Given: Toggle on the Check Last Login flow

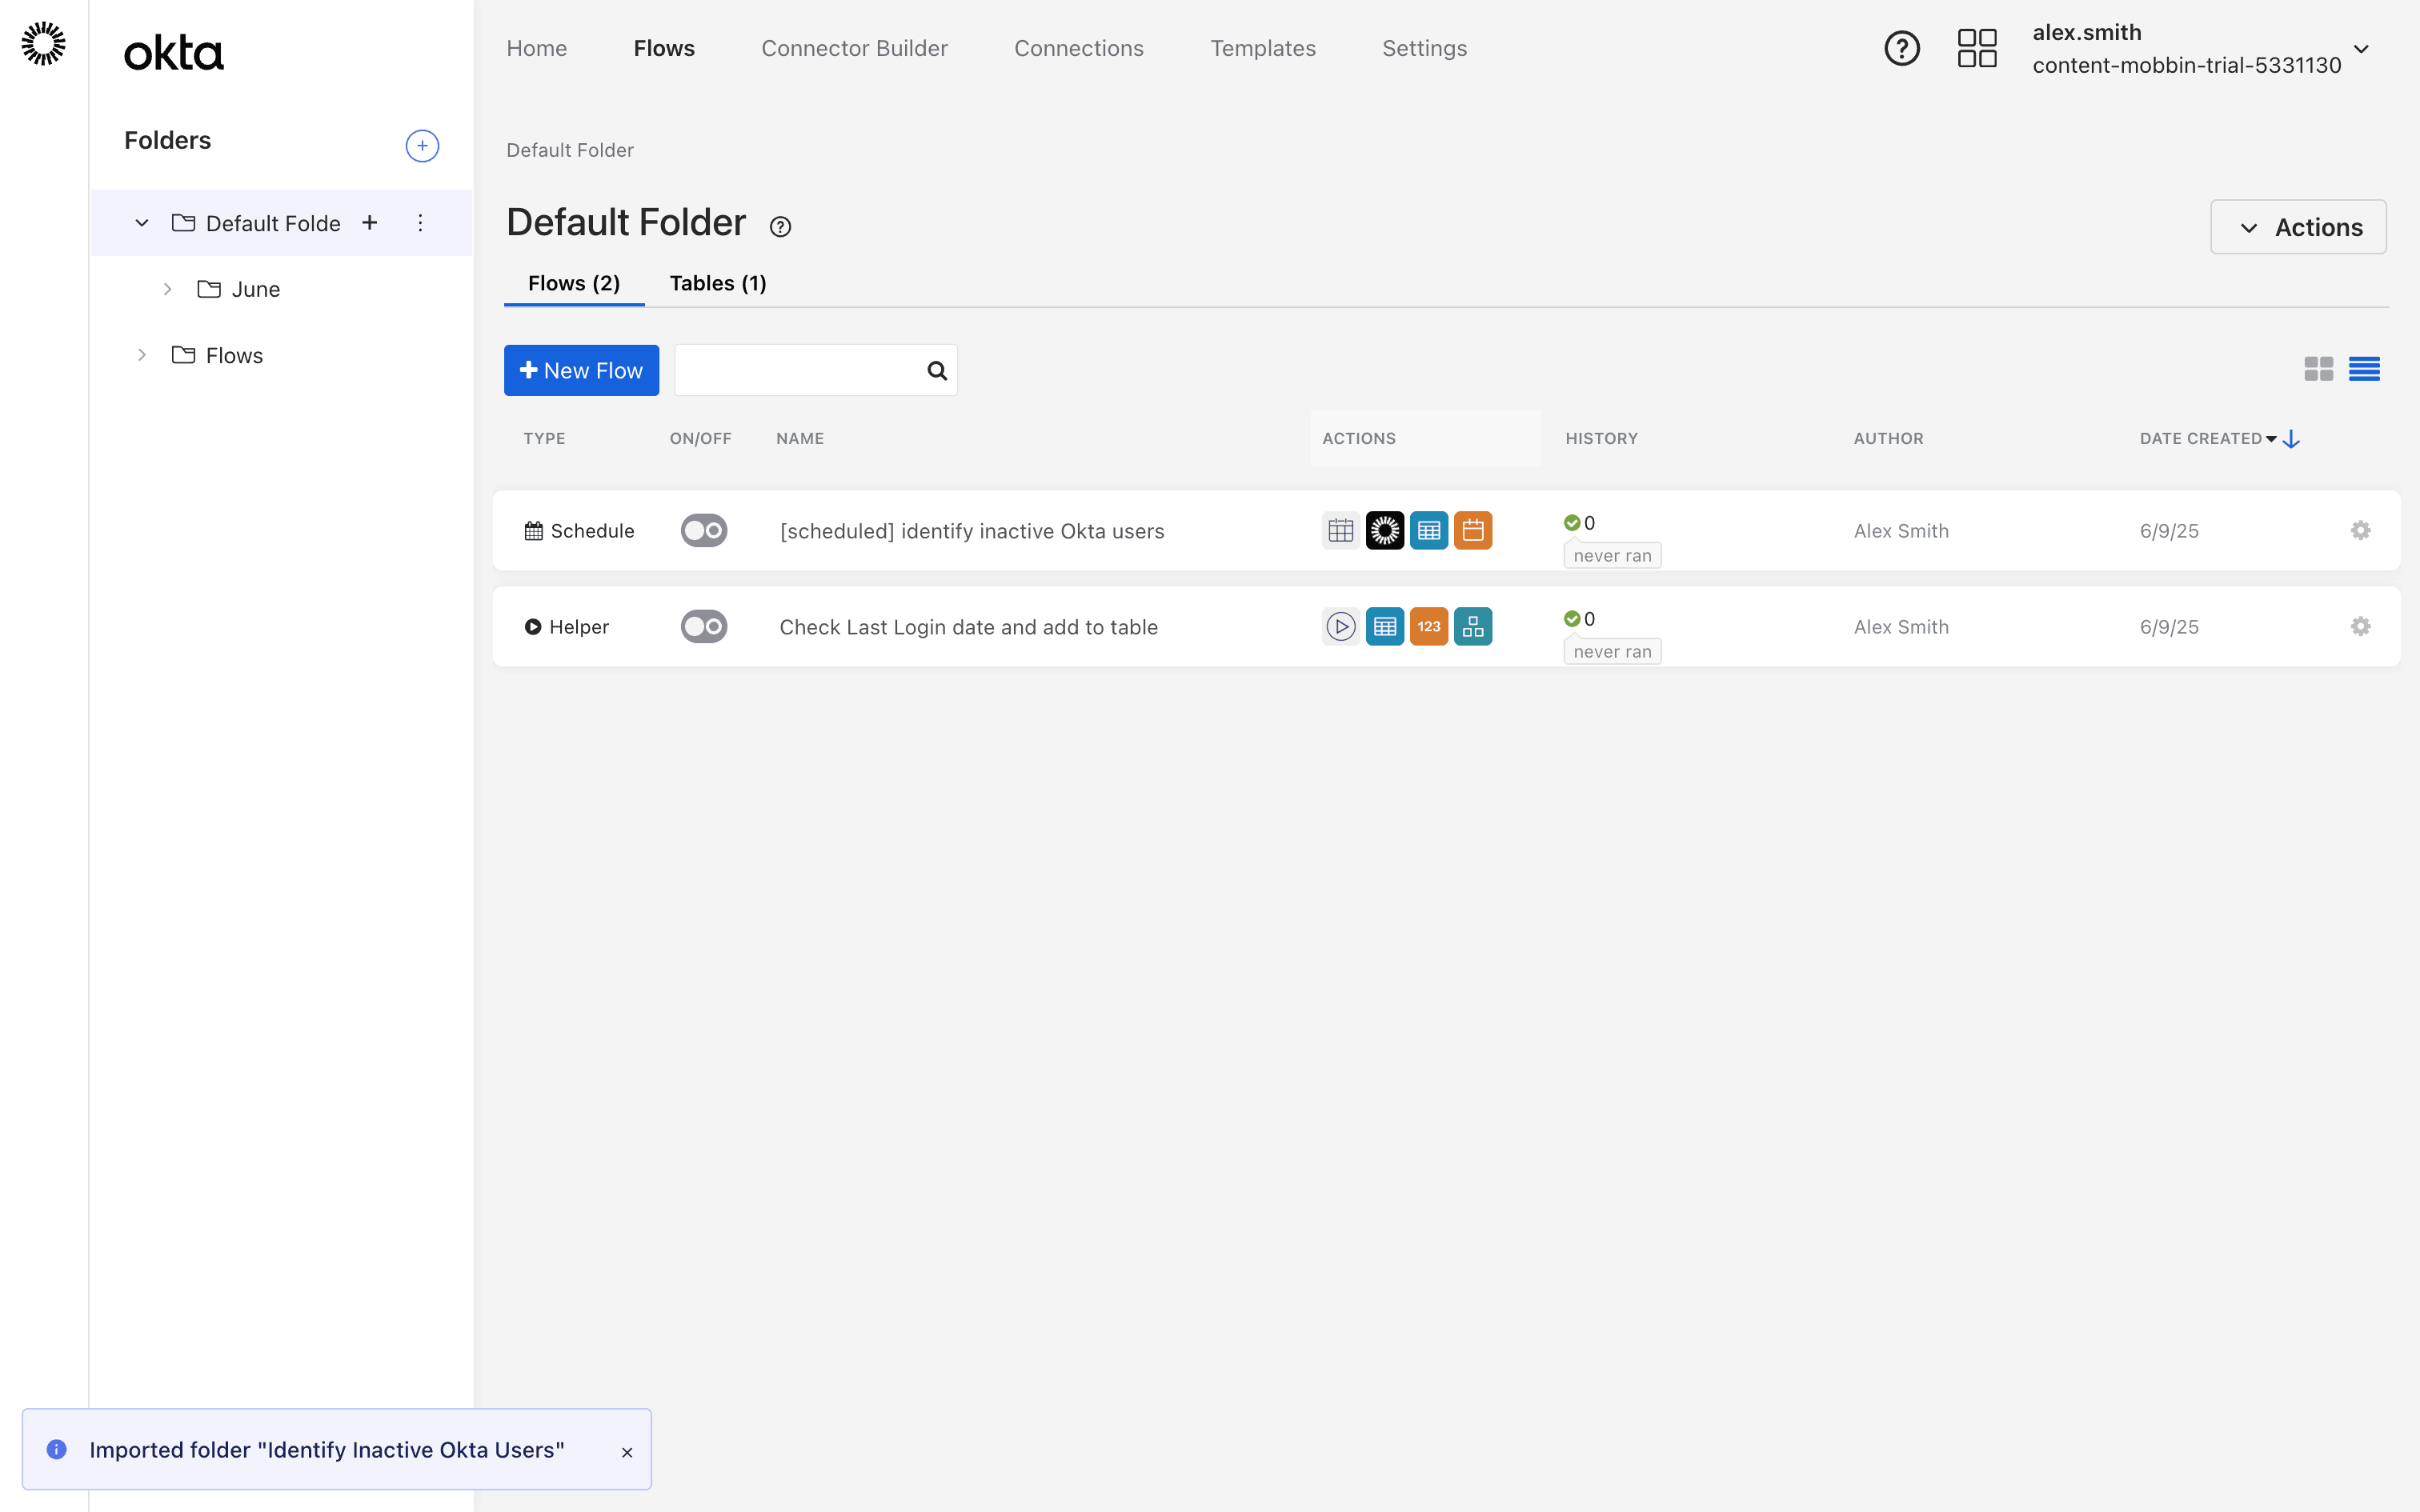Looking at the screenshot, I should [x=703, y=626].
